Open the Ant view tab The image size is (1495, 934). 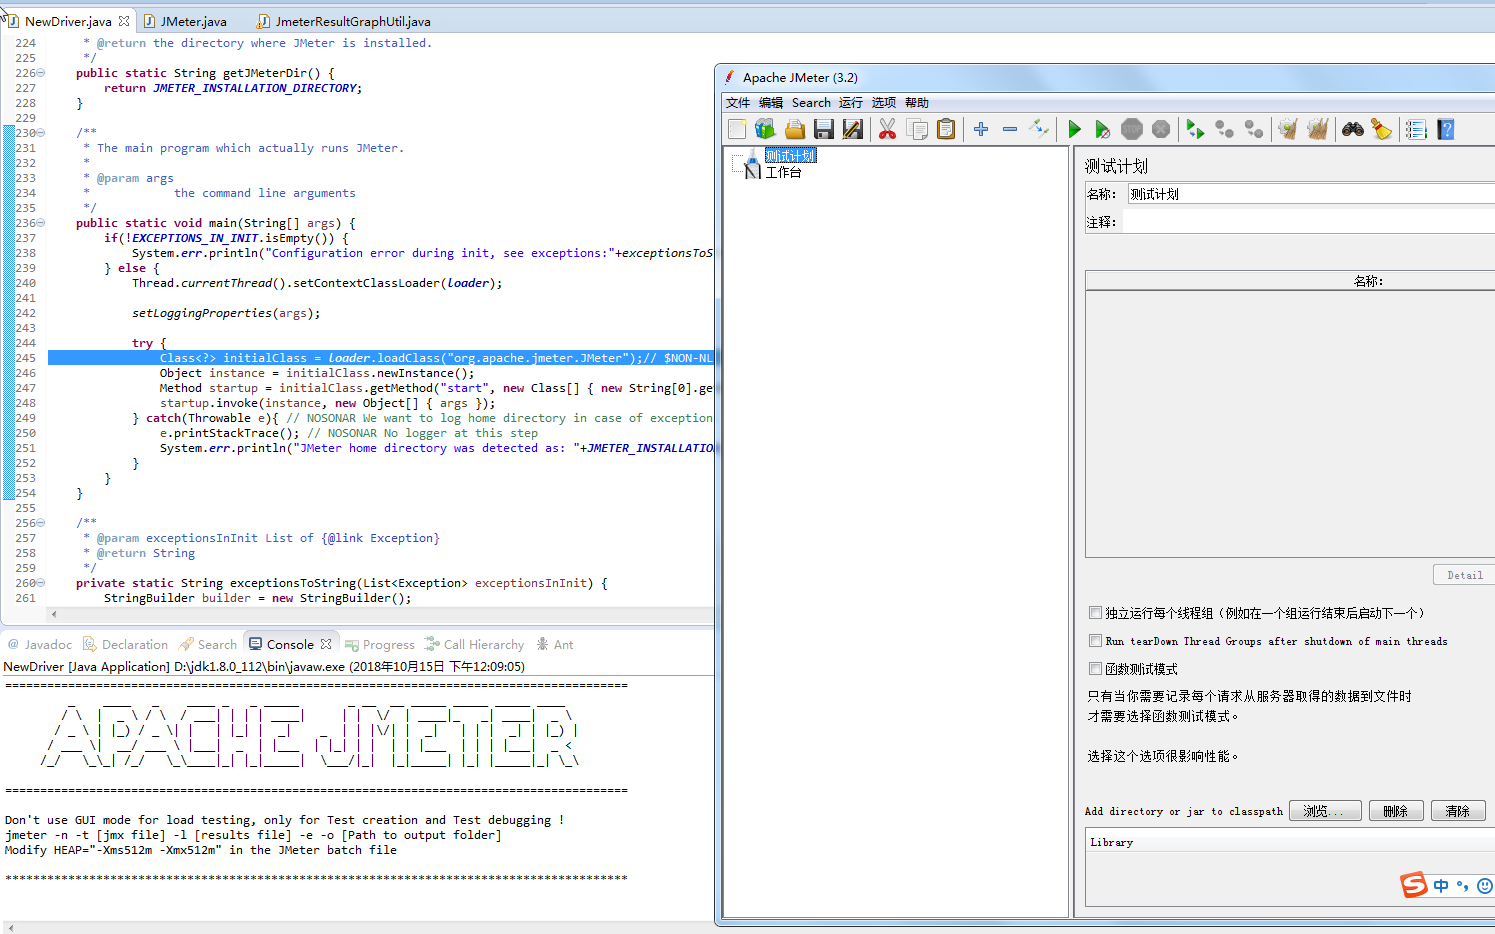click(x=555, y=645)
